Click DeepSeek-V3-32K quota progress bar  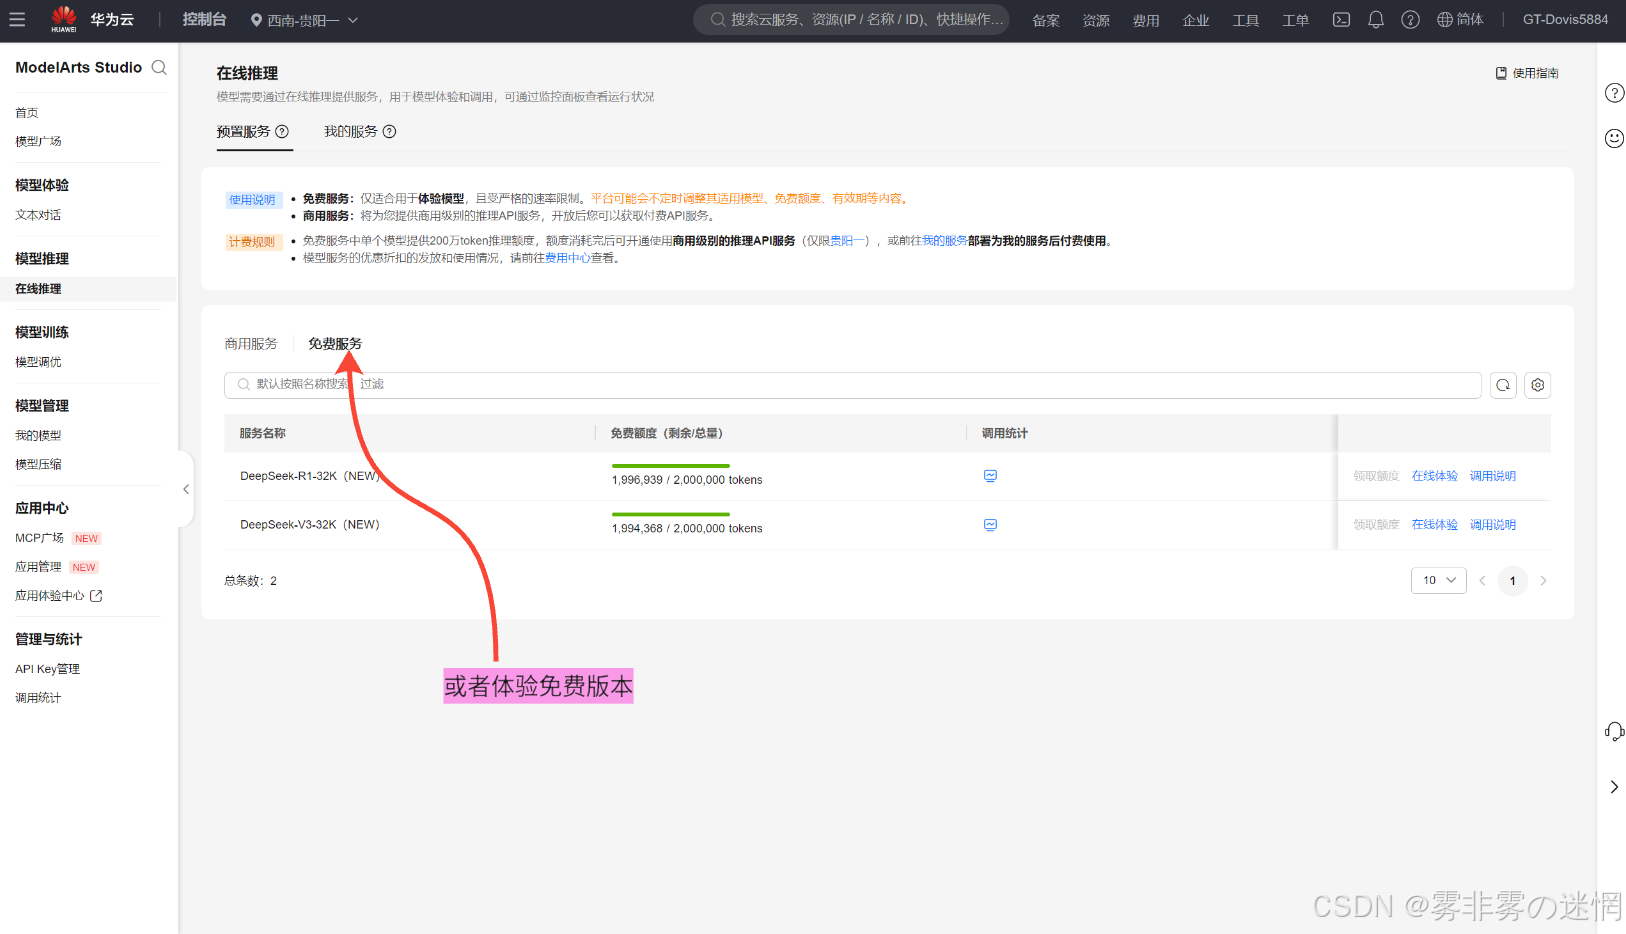[671, 515]
